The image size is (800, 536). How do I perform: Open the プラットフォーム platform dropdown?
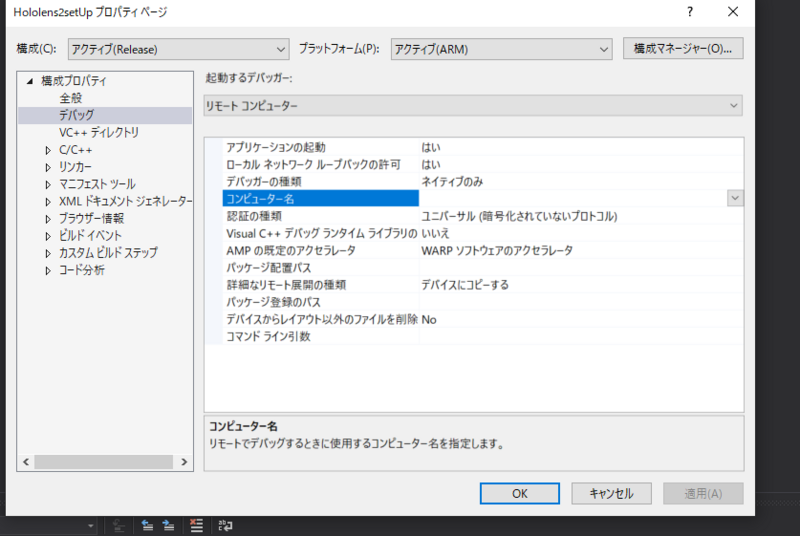[x=502, y=49]
